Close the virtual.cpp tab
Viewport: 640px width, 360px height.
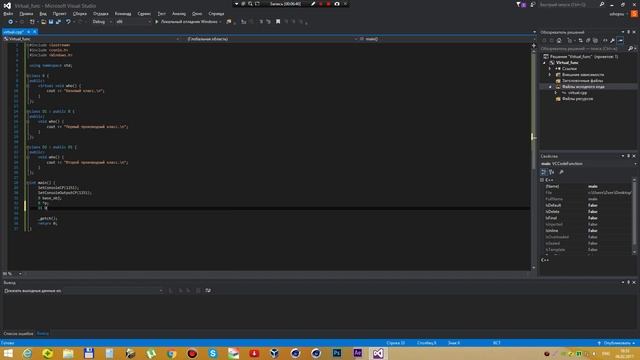[35, 32]
